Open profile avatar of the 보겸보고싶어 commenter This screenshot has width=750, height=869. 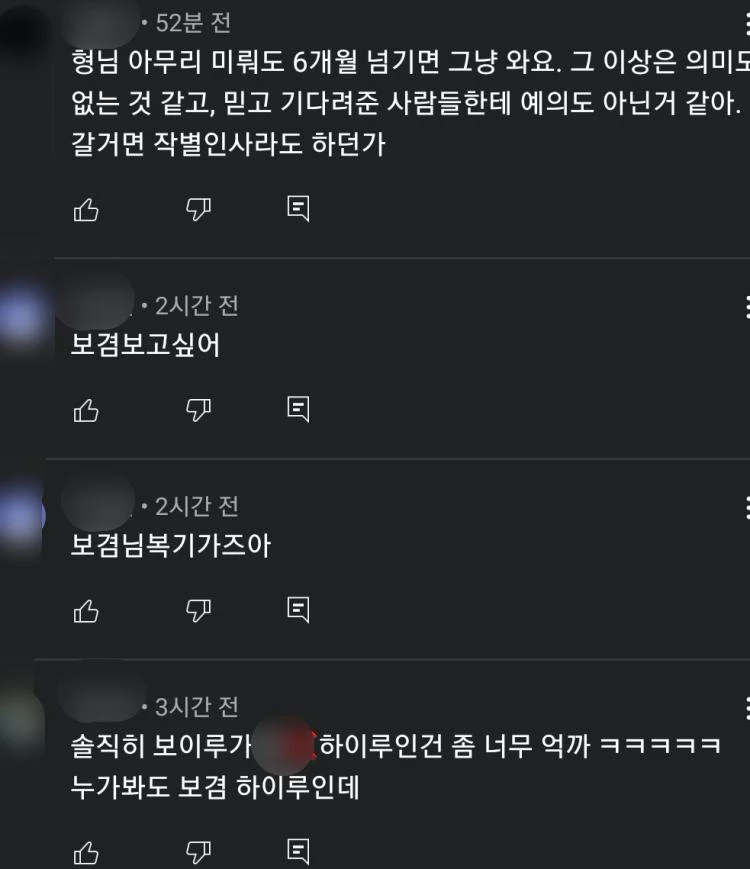pyautogui.click(x=22, y=319)
